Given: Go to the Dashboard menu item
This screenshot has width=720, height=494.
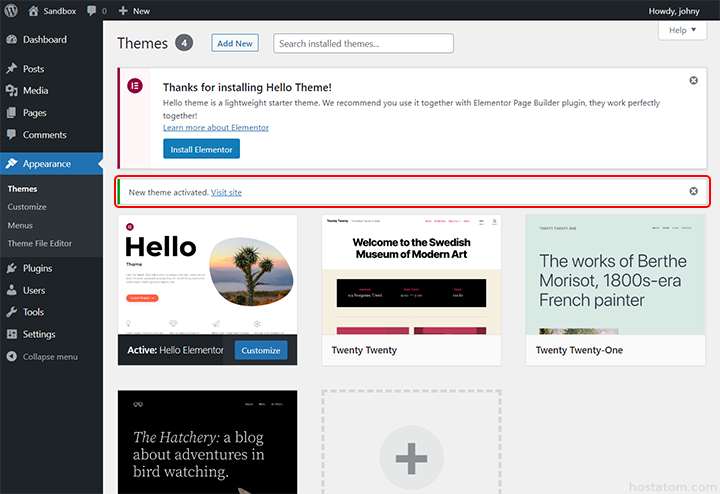Looking at the screenshot, I should coord(44,40).
